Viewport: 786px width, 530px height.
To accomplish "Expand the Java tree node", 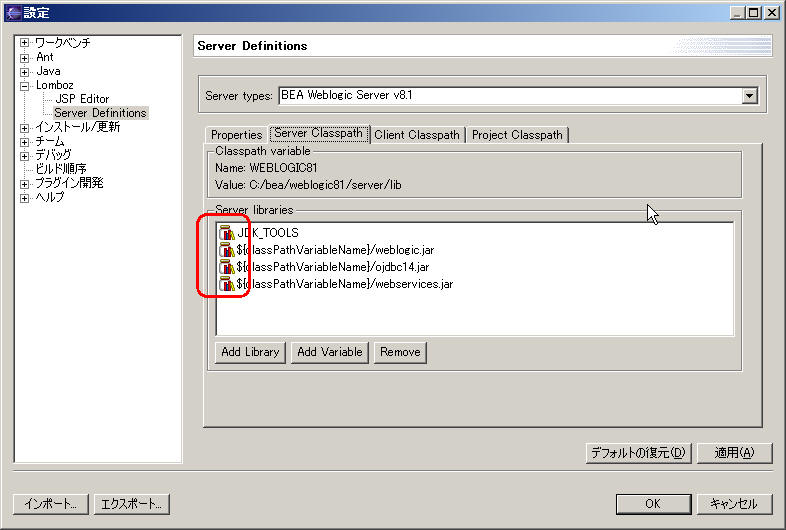I will tap(25, 71).
